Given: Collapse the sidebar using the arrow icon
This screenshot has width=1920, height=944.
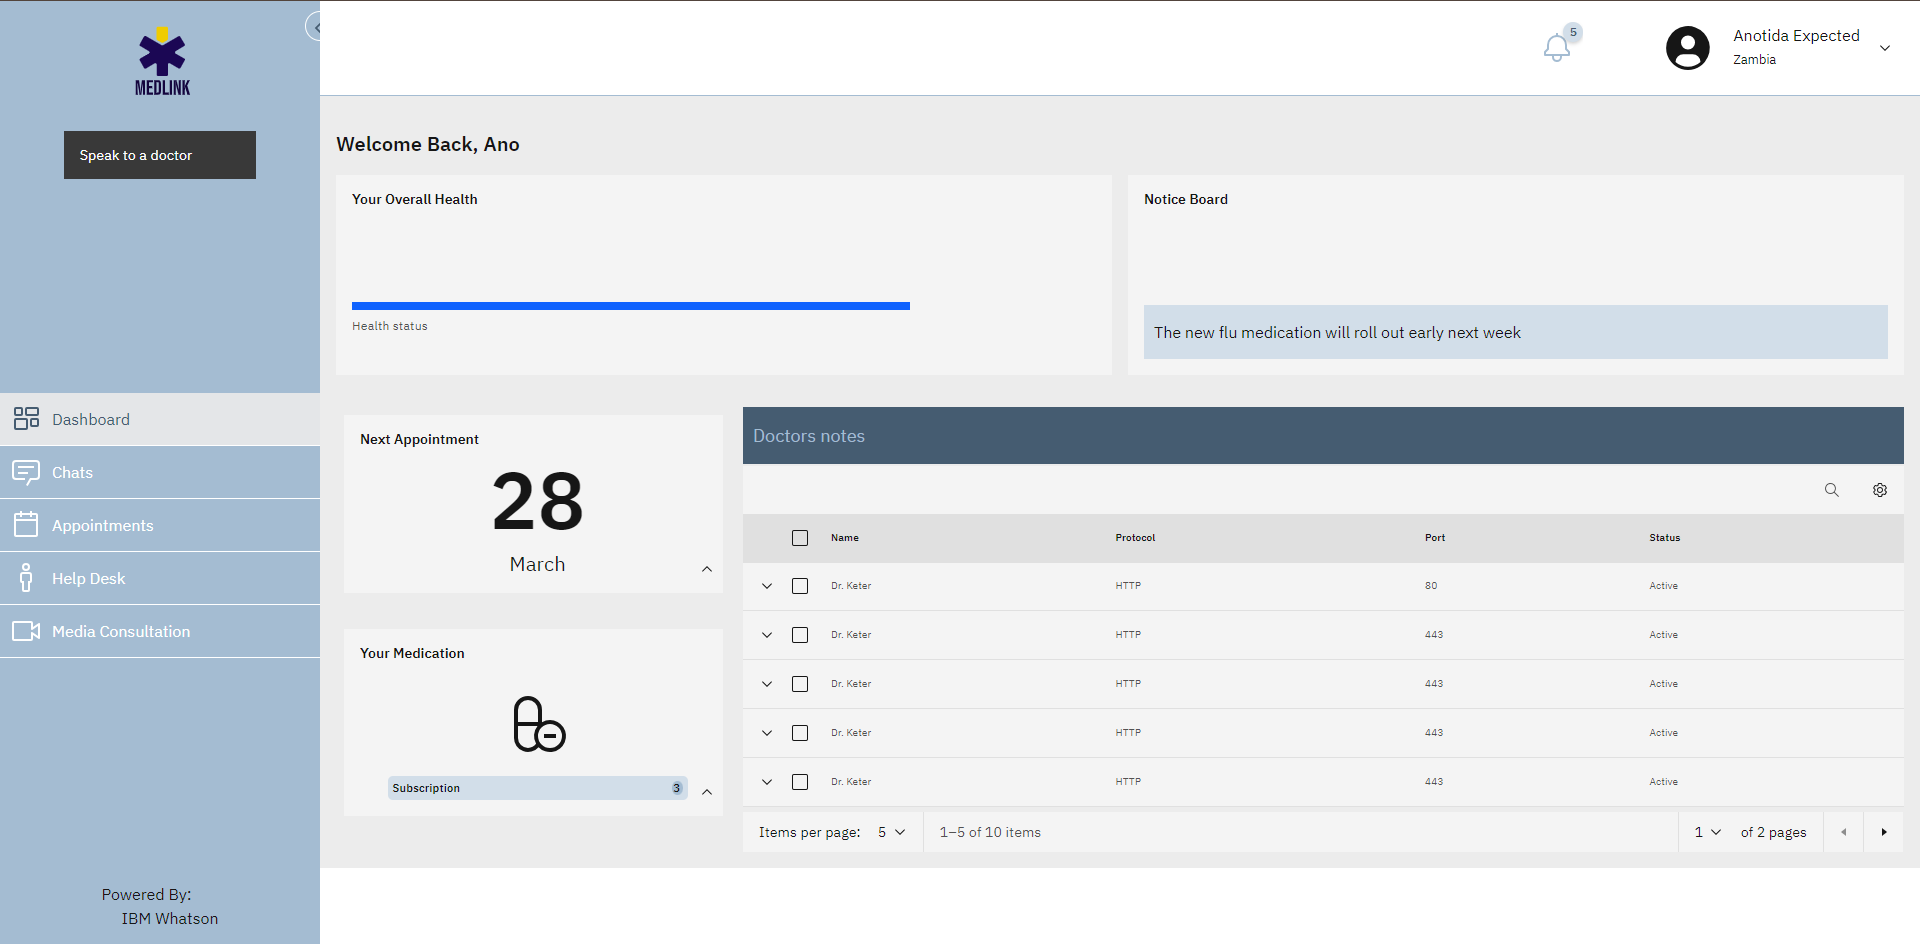Looking at the screenshot, I should (x=314, y=27).
